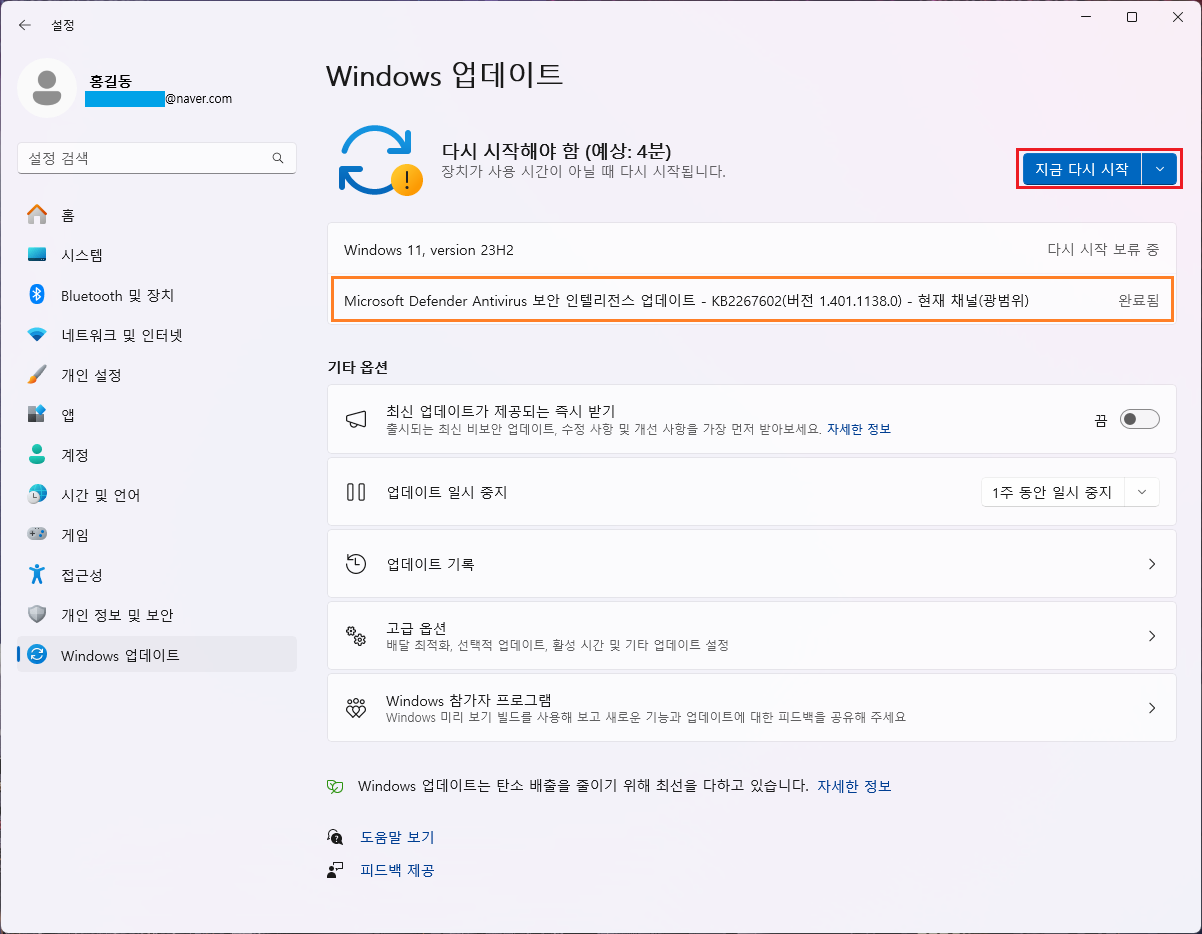Open 자세한 정보 link about carbon emissions
Image resolution: width=1202 pixels, height=934 pixels.
click(854, 786)
